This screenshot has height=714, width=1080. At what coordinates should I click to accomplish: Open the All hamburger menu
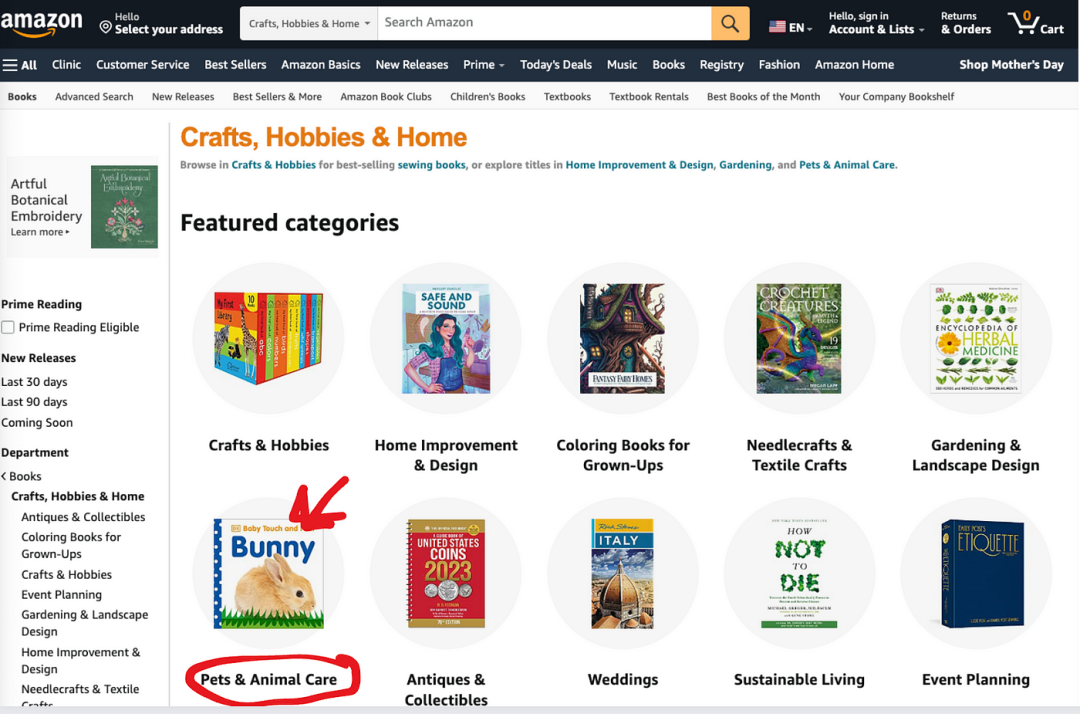click(20, 65)
